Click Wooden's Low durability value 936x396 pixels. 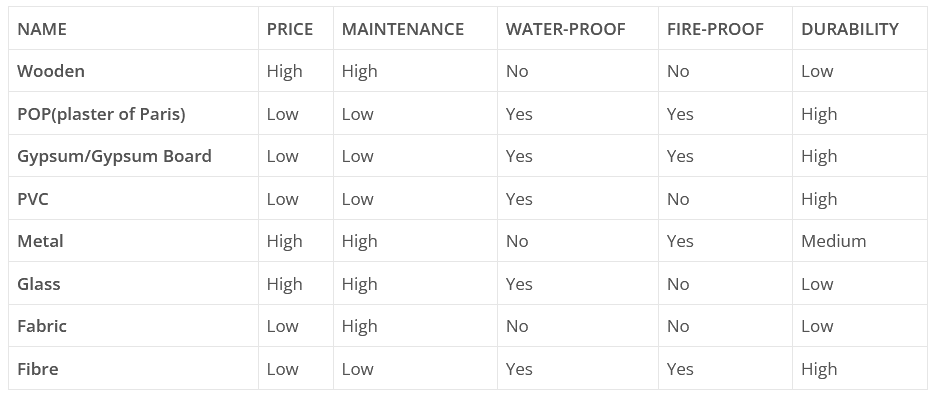(817, 71)
